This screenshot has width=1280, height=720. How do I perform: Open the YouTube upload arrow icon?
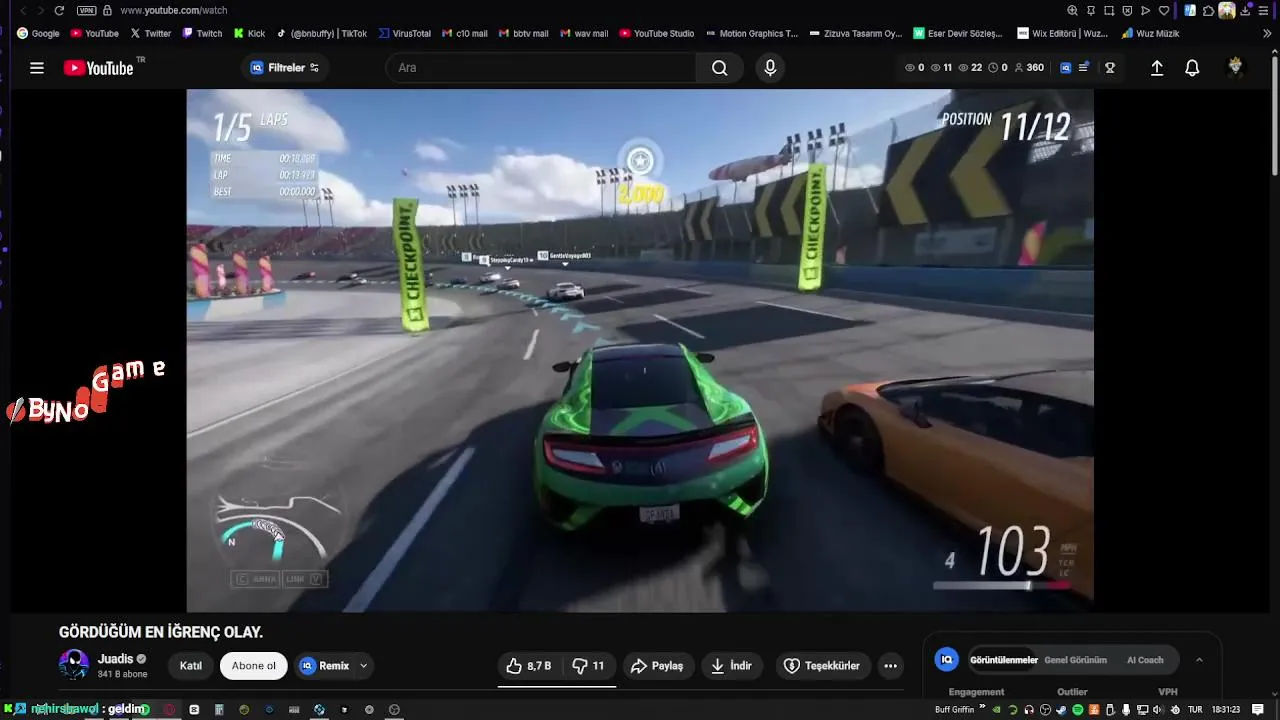1157,68
